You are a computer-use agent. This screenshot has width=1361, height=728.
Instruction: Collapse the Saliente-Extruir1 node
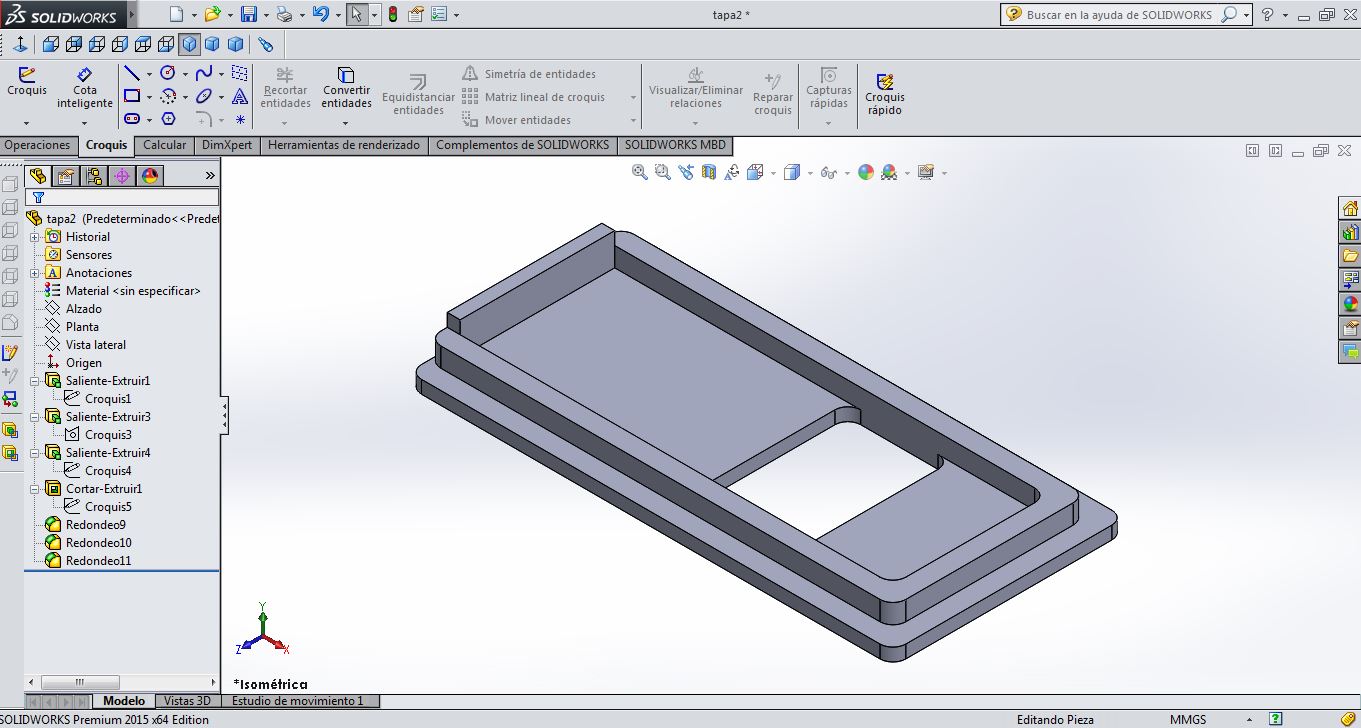(x=35, y=381)
